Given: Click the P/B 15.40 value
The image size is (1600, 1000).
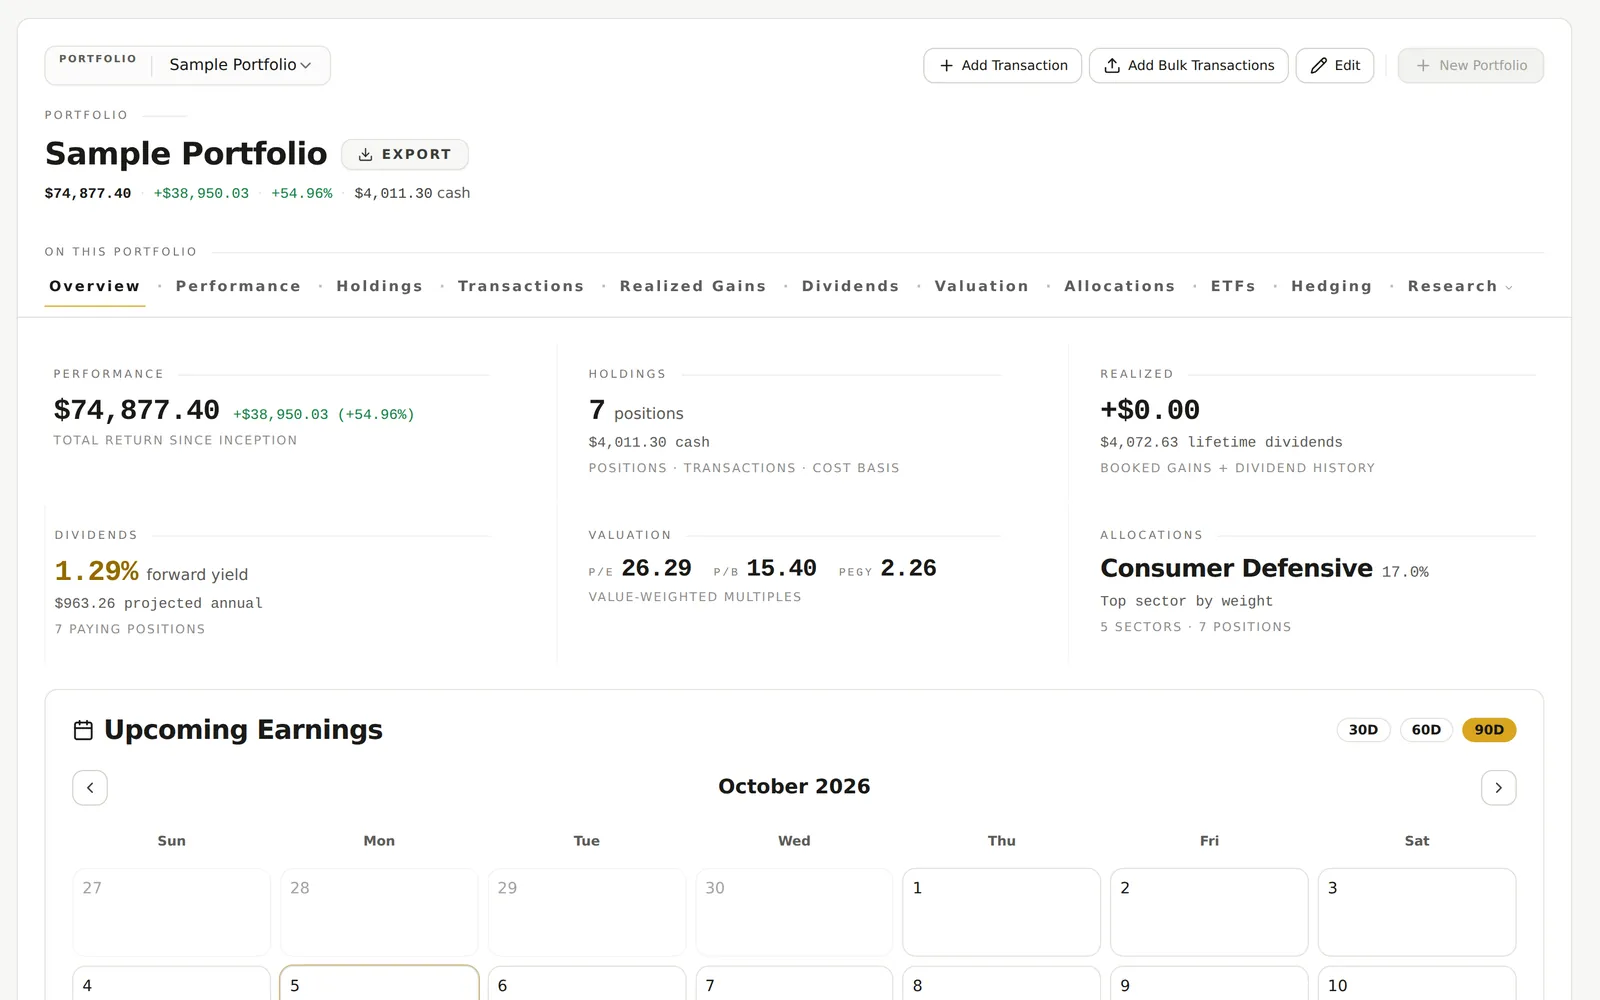Looking at the screenshot, I should pyautogui.click(x=765, y=569).
